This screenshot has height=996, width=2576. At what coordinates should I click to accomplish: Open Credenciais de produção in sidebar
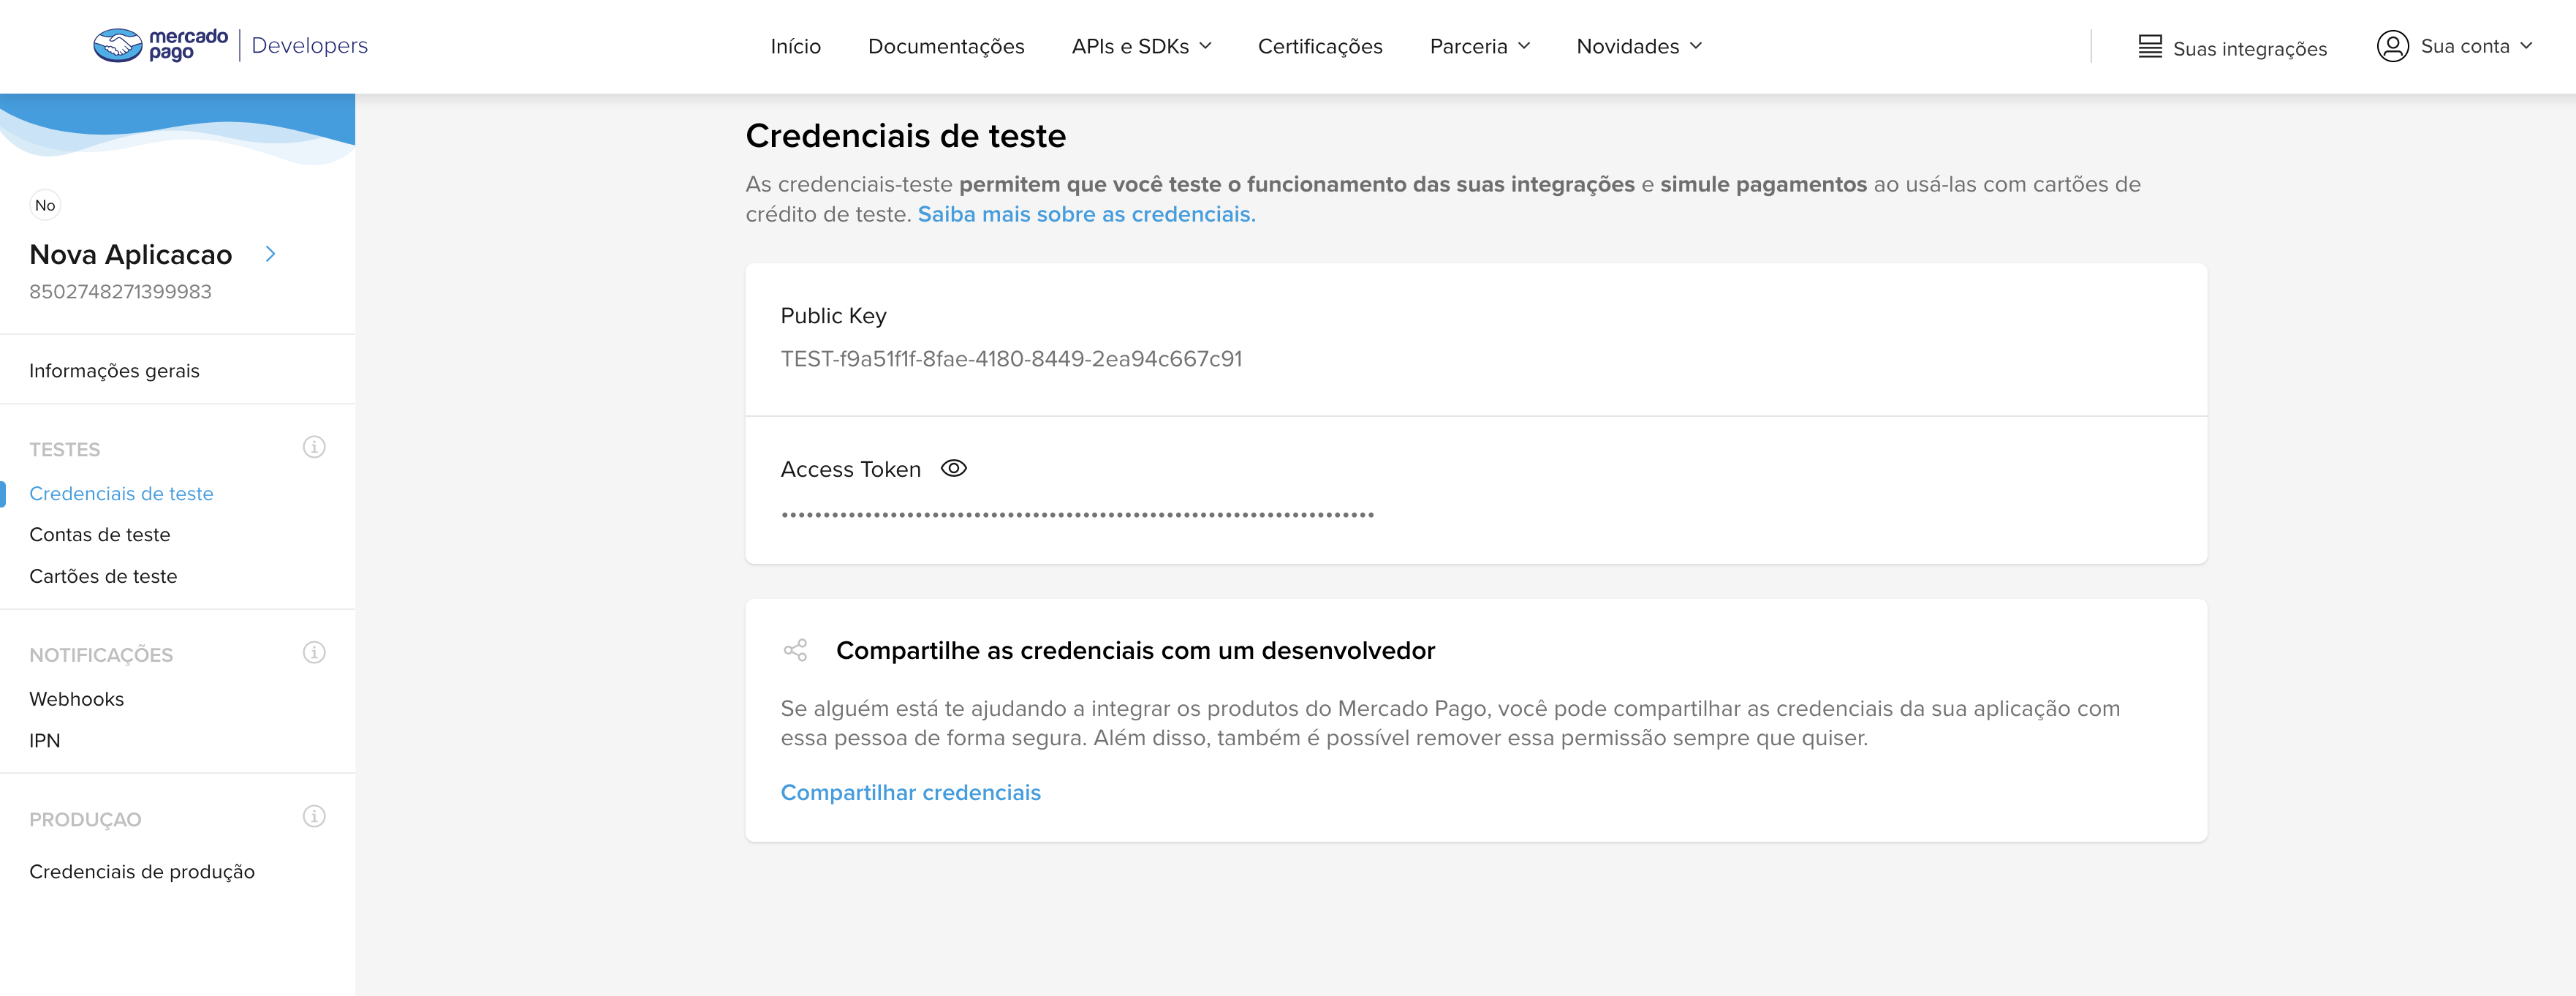pyautogui.click(x=142, y=872)
